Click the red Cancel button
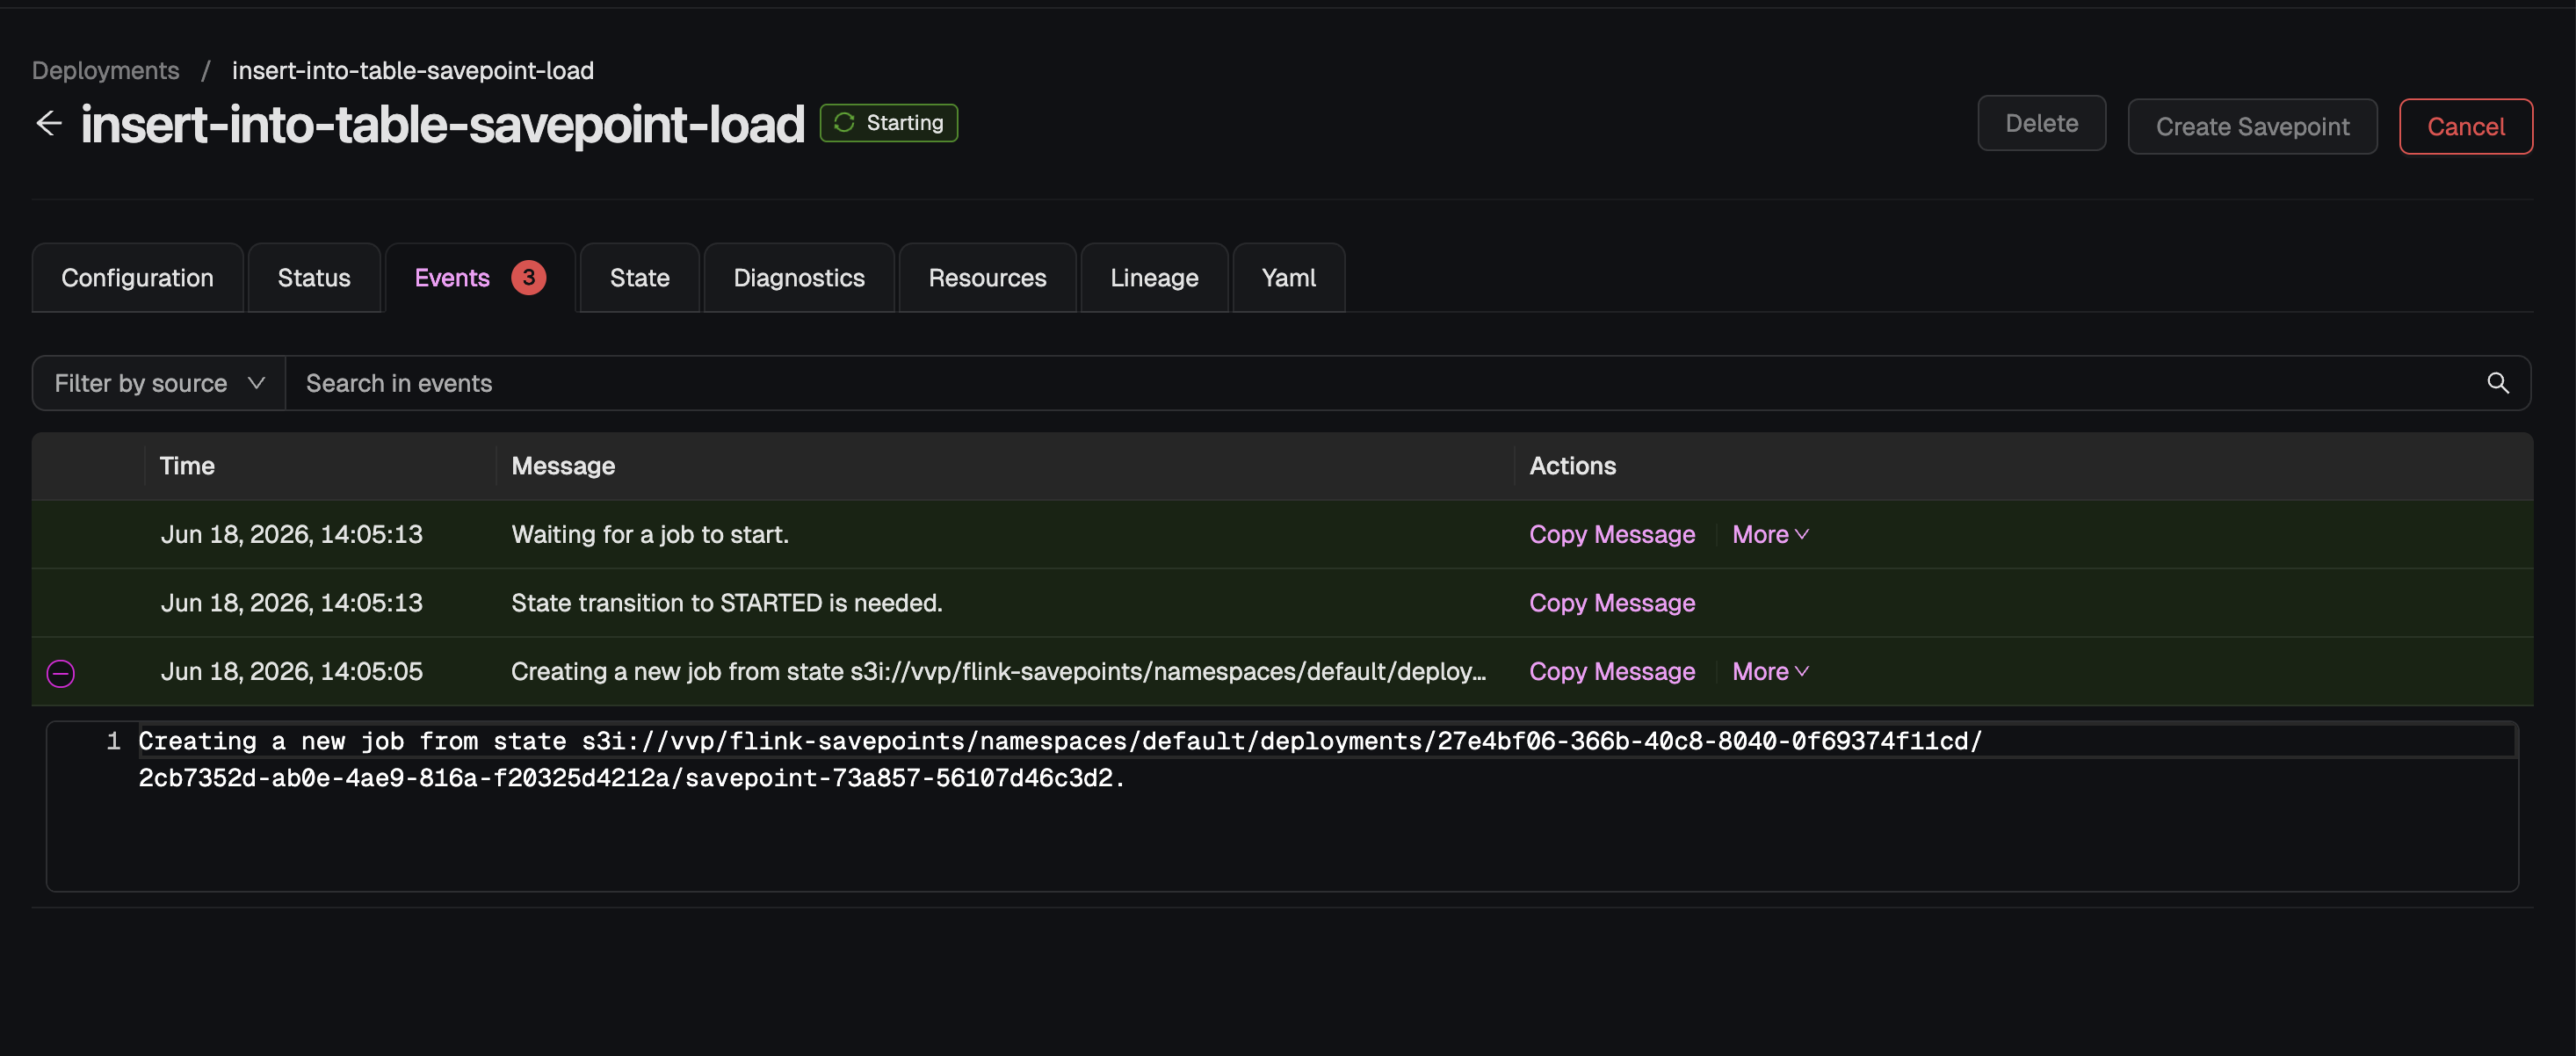 [x=2465, y=126]
